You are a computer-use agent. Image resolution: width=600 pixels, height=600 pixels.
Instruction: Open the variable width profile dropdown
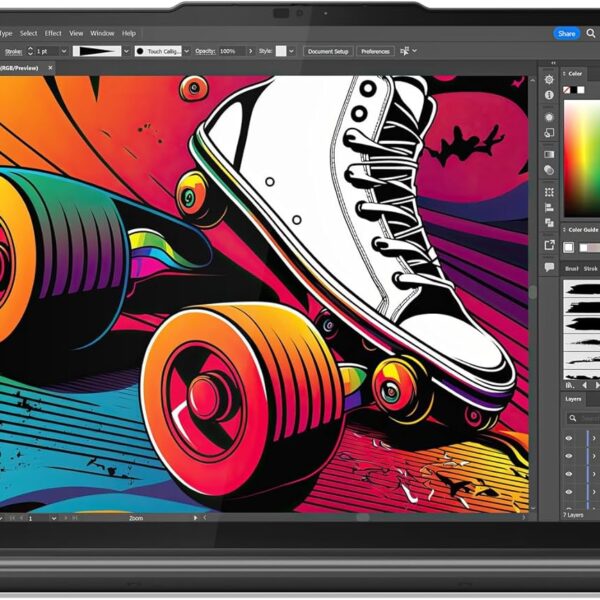pyautogui.click(x=126, y=51)
